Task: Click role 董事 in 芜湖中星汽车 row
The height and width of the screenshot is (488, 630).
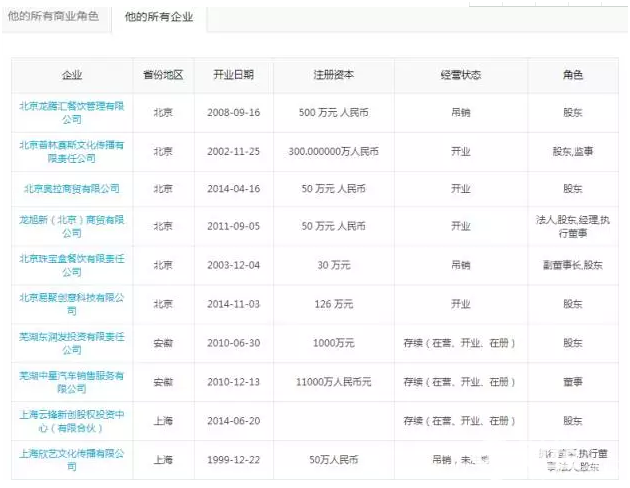Action: (573, 382)
